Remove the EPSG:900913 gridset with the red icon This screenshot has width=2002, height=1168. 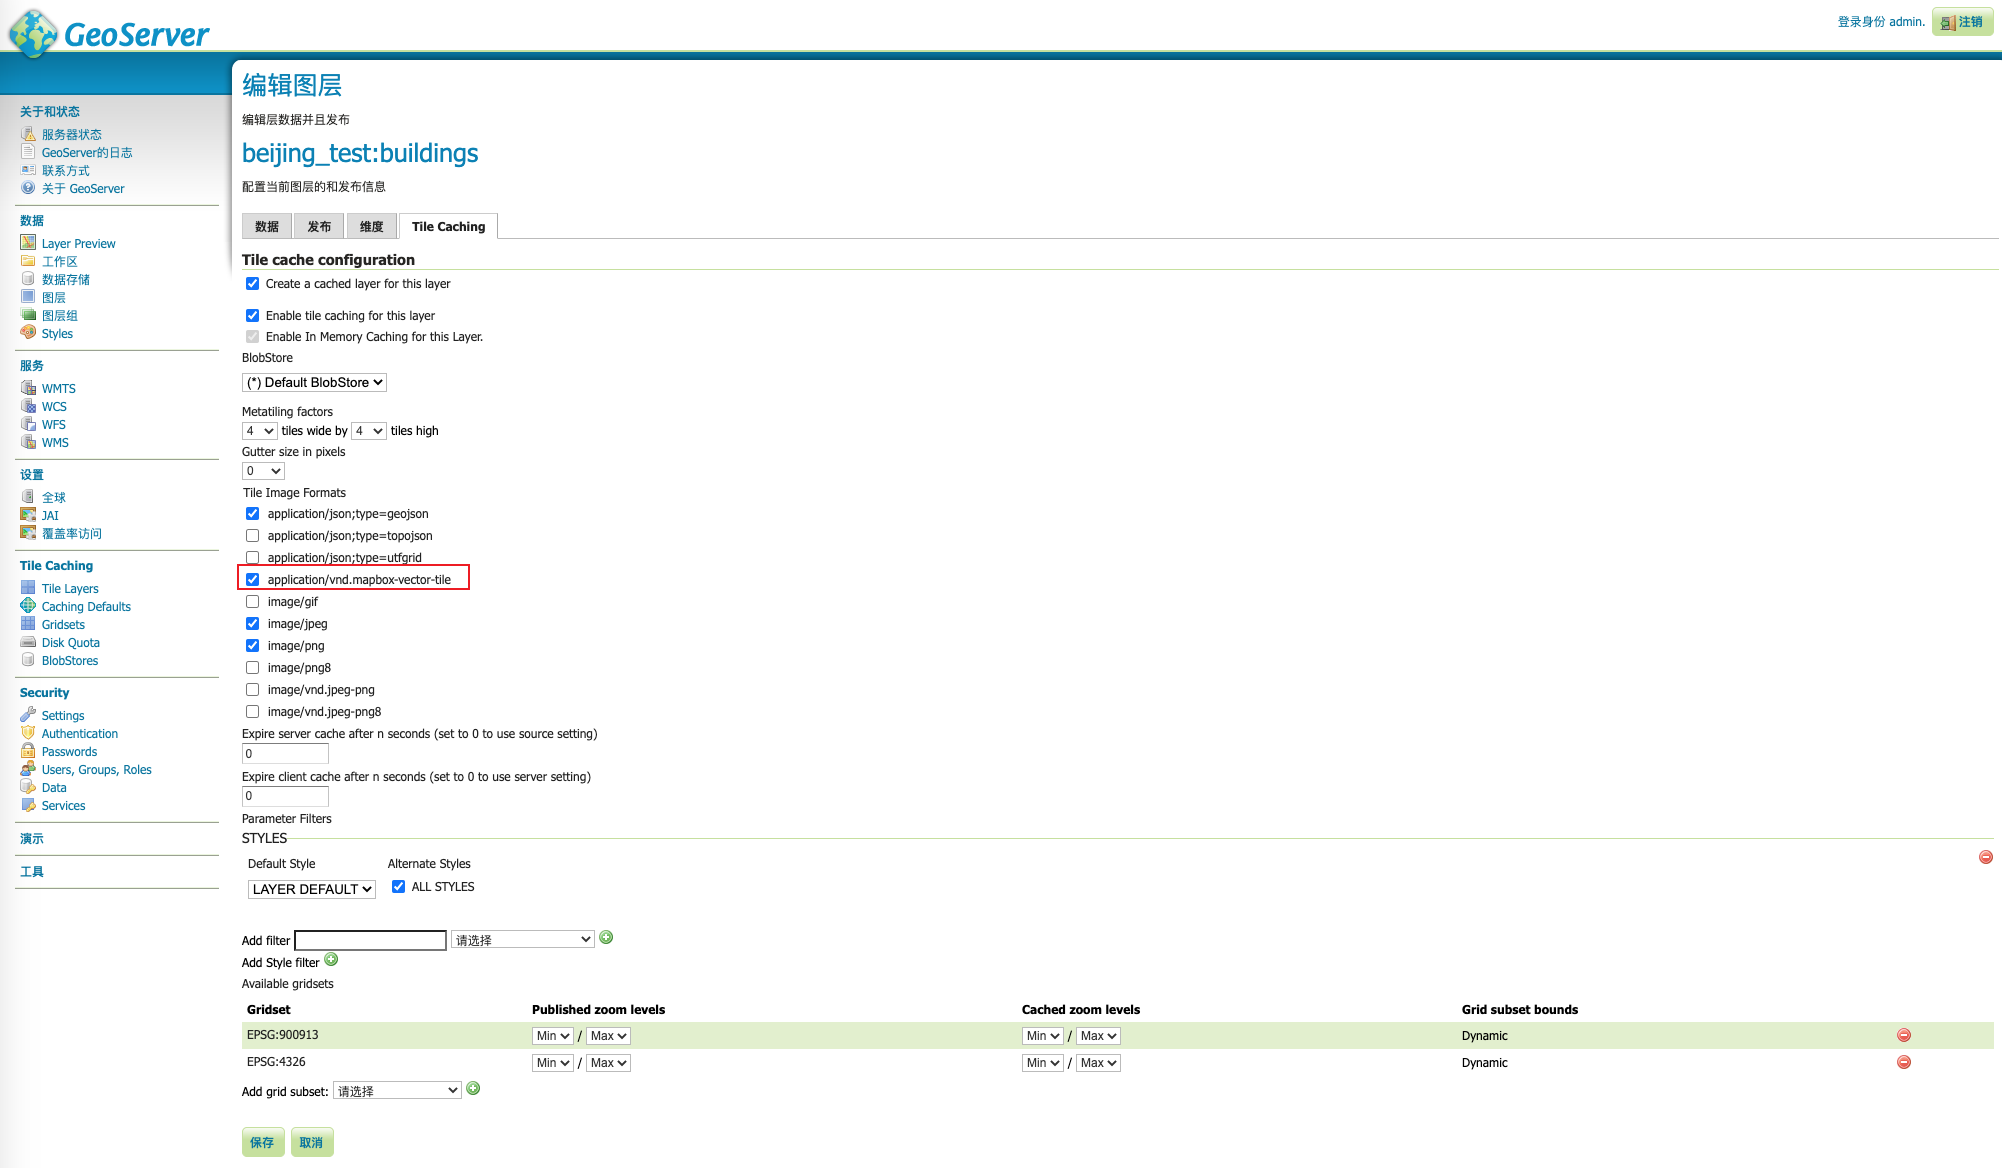(1903, 1036)
